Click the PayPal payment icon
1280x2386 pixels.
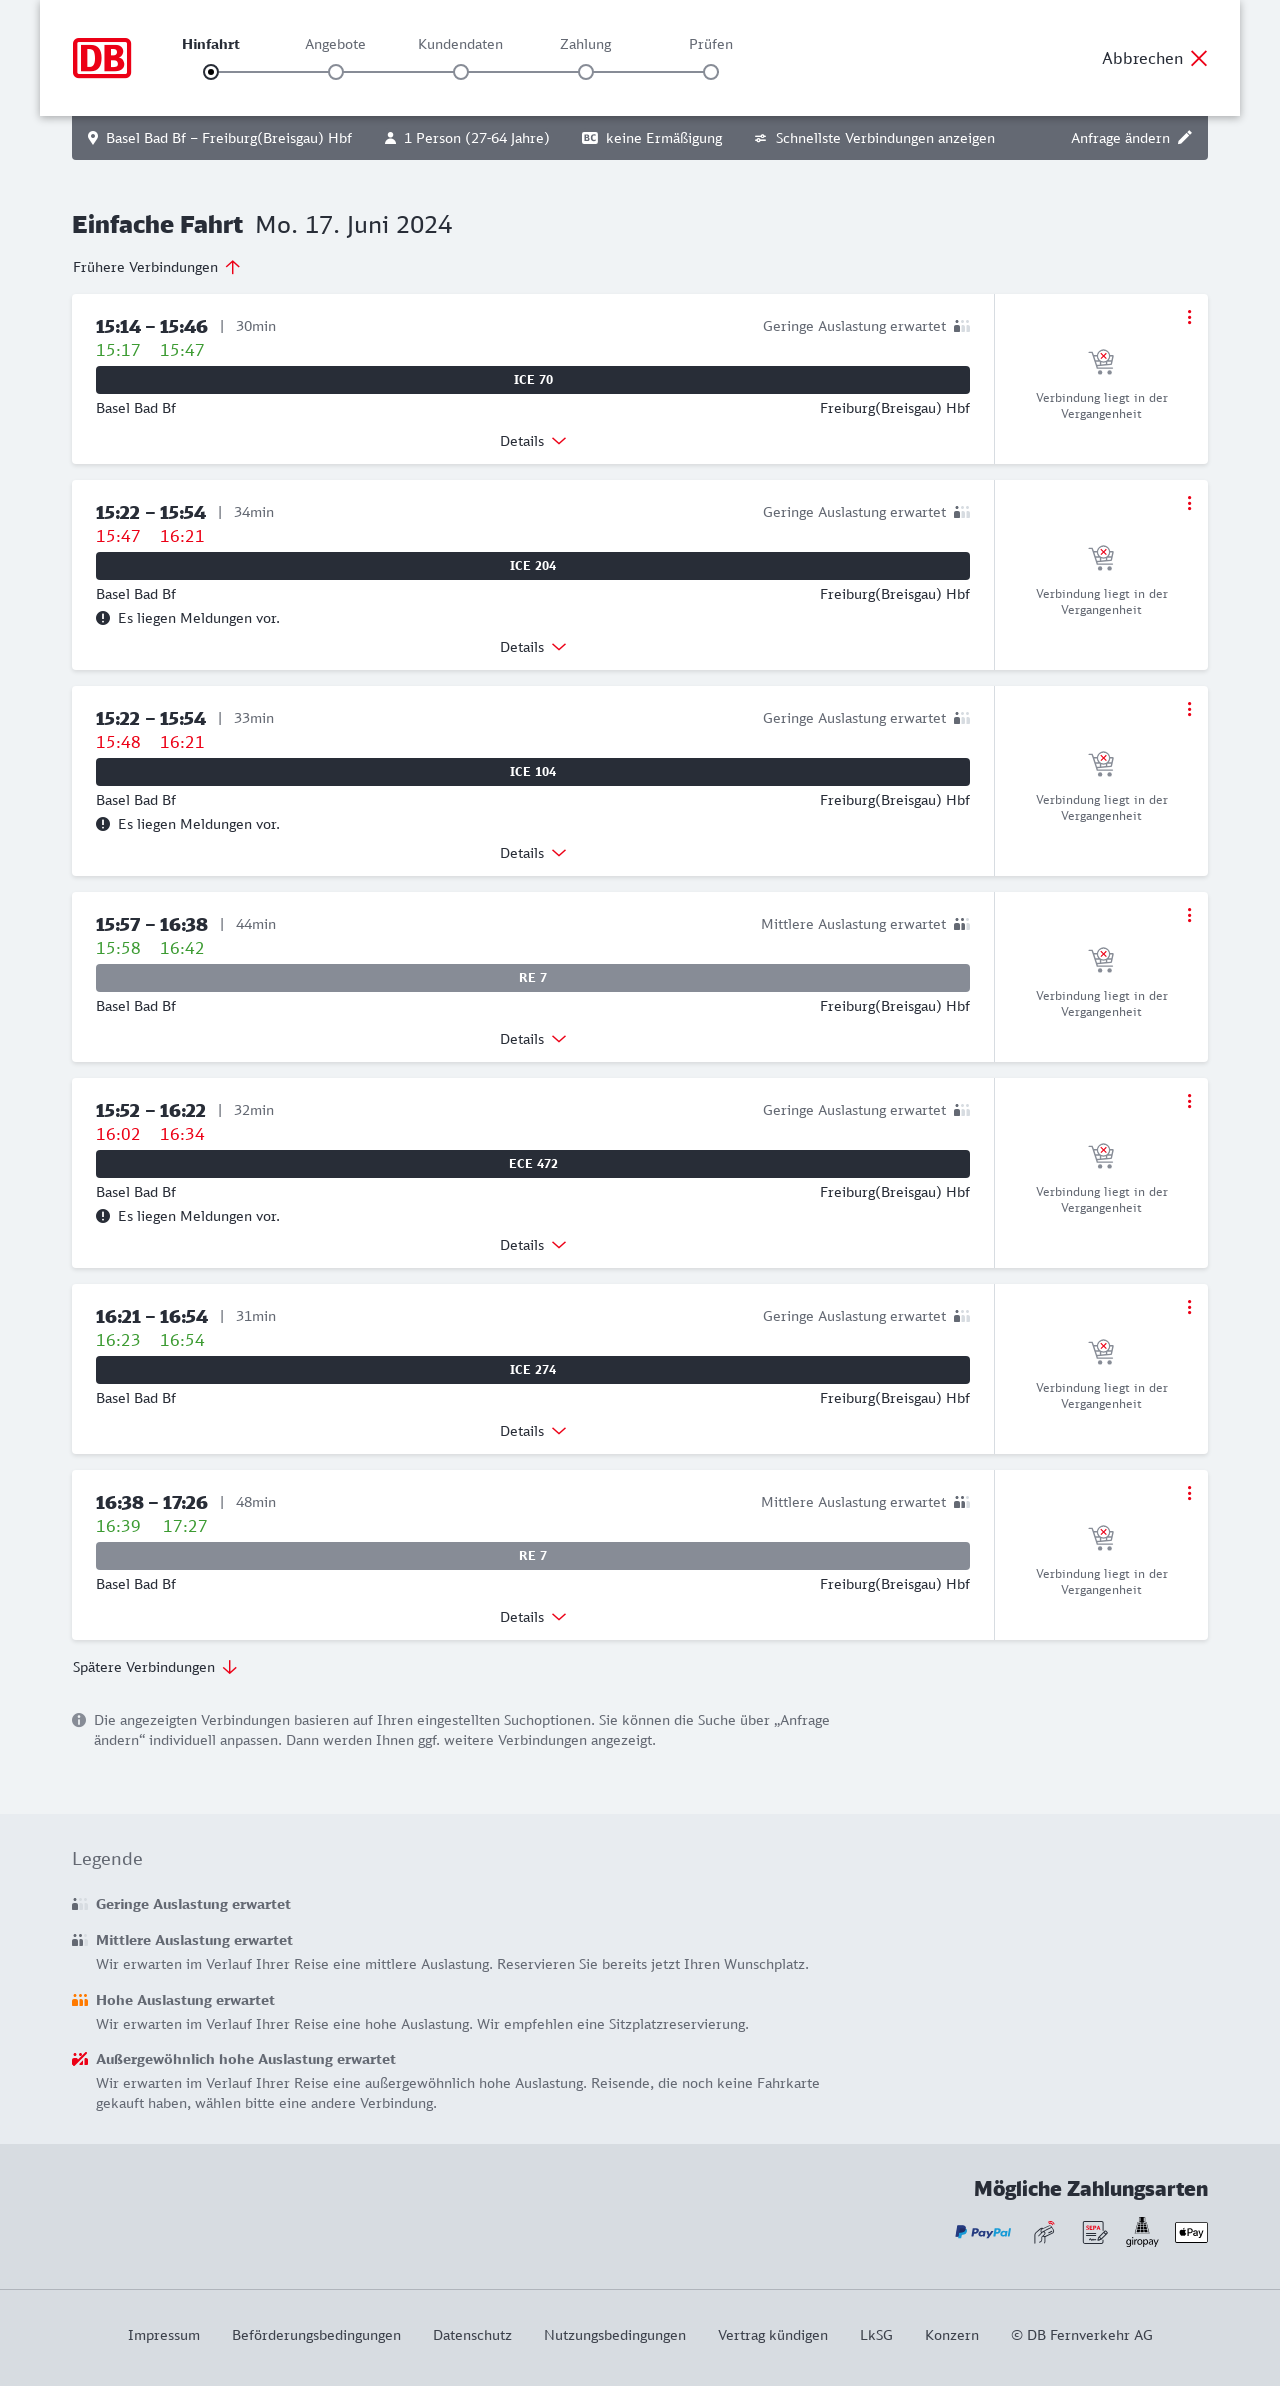click(983, 2232)
